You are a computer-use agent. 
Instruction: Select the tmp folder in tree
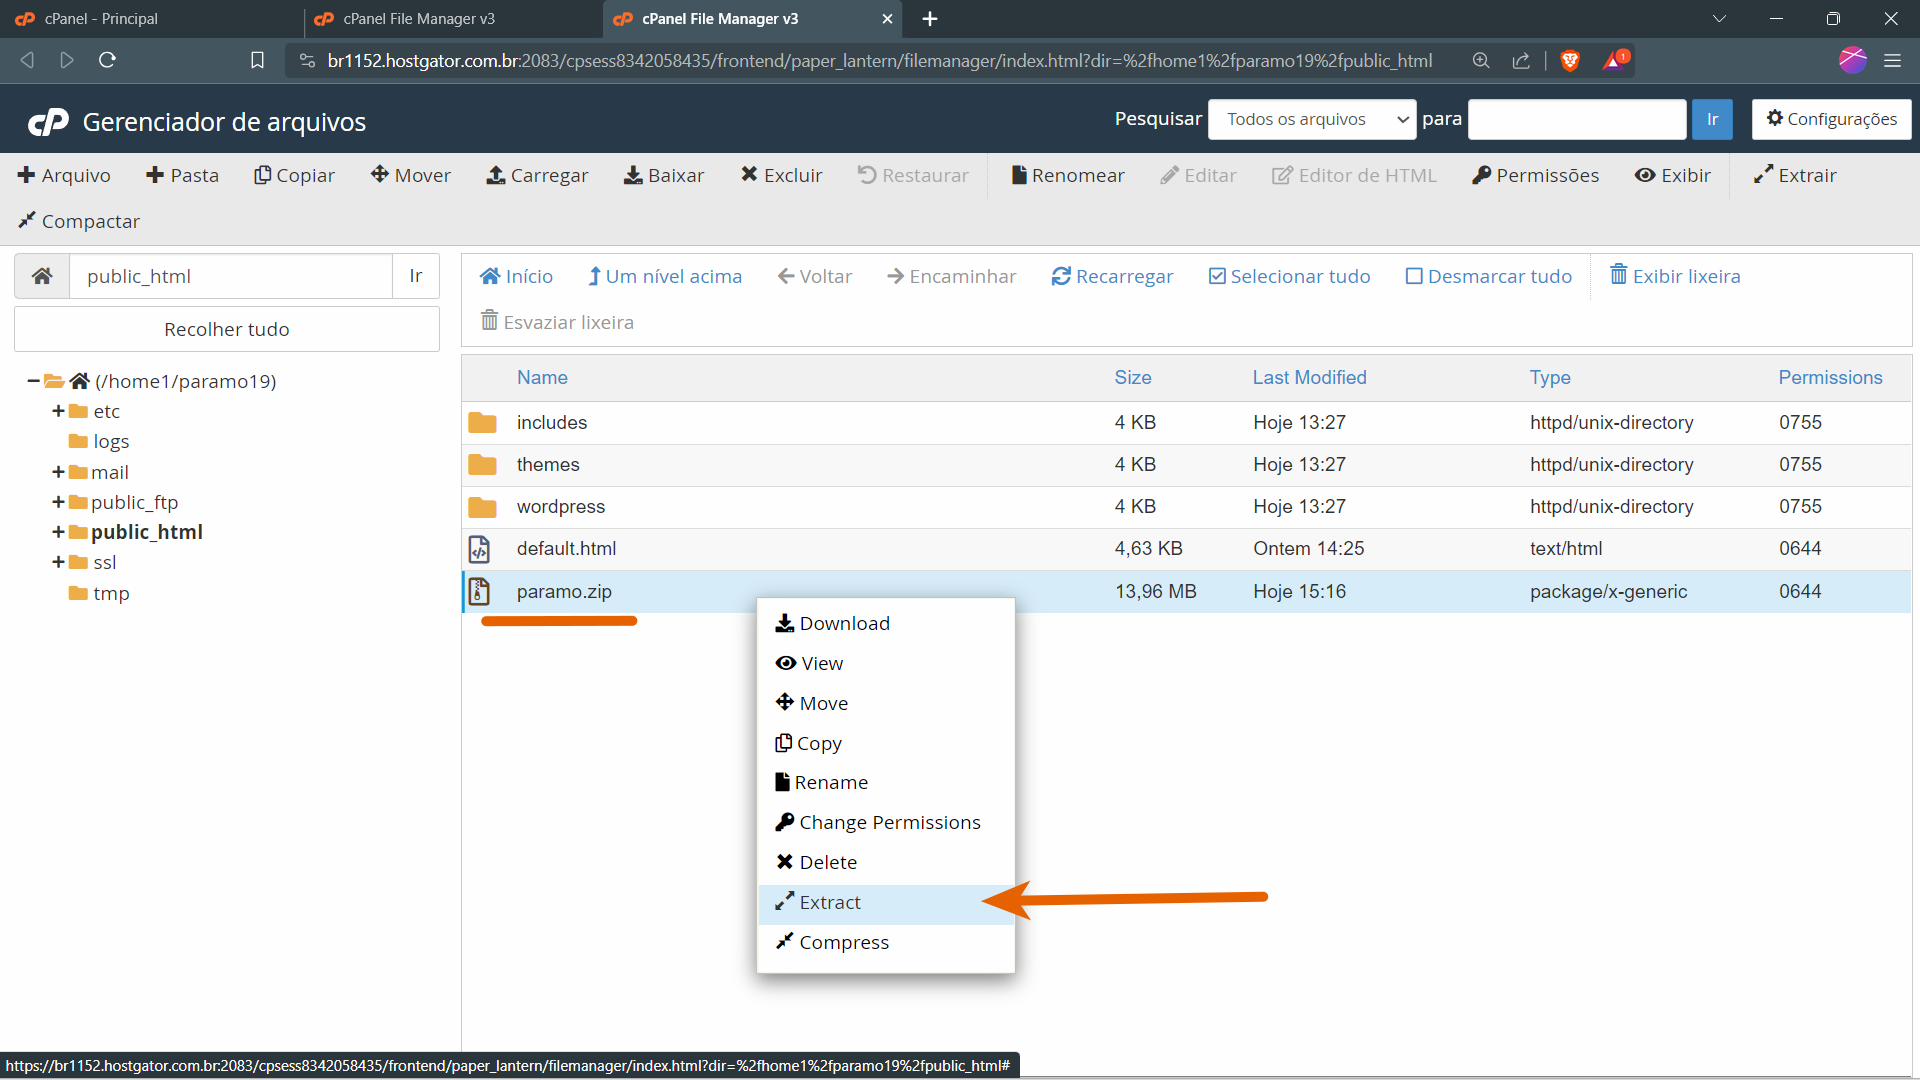tap(99, 593)
